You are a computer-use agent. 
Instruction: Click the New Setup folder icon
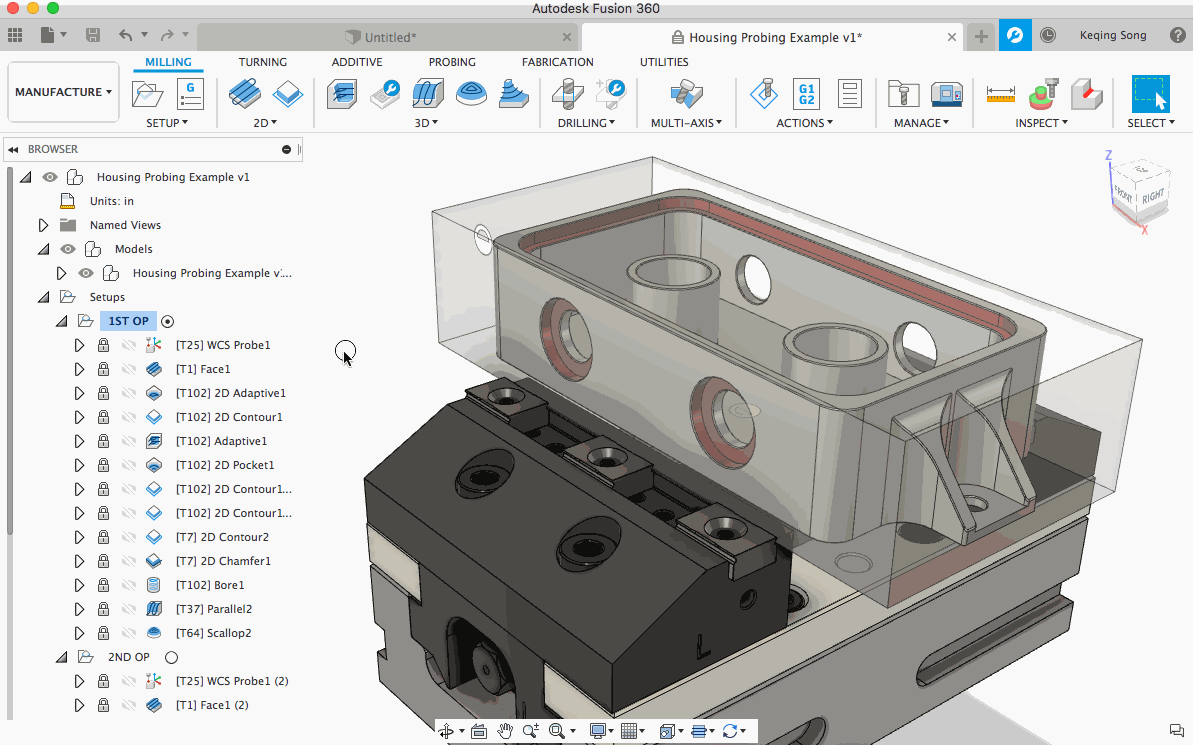point(148,95)
